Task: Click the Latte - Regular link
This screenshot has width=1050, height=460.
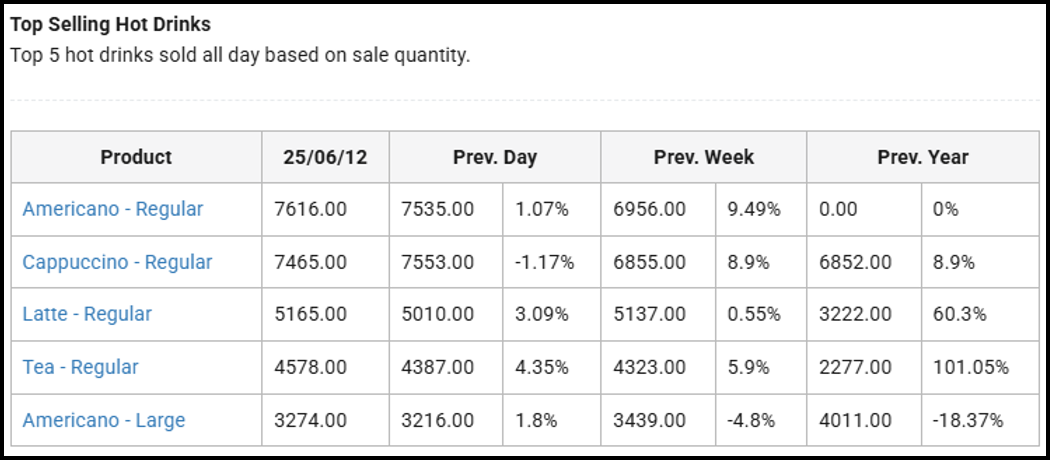Action: [x=87, y=314]
